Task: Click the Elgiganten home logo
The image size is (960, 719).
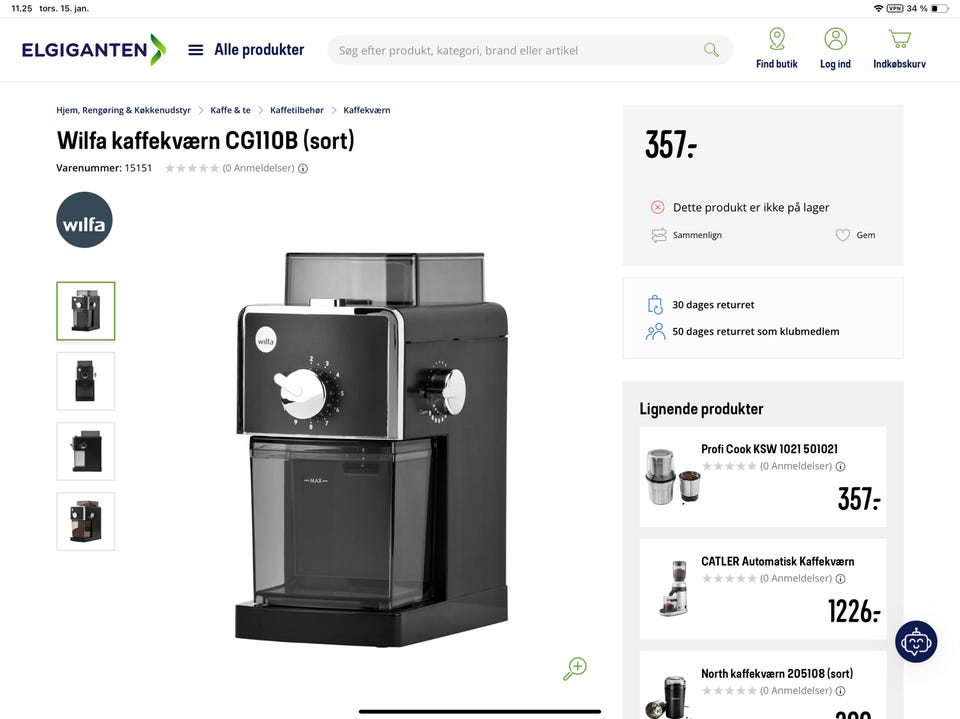Action: click(x=94, y=50)
